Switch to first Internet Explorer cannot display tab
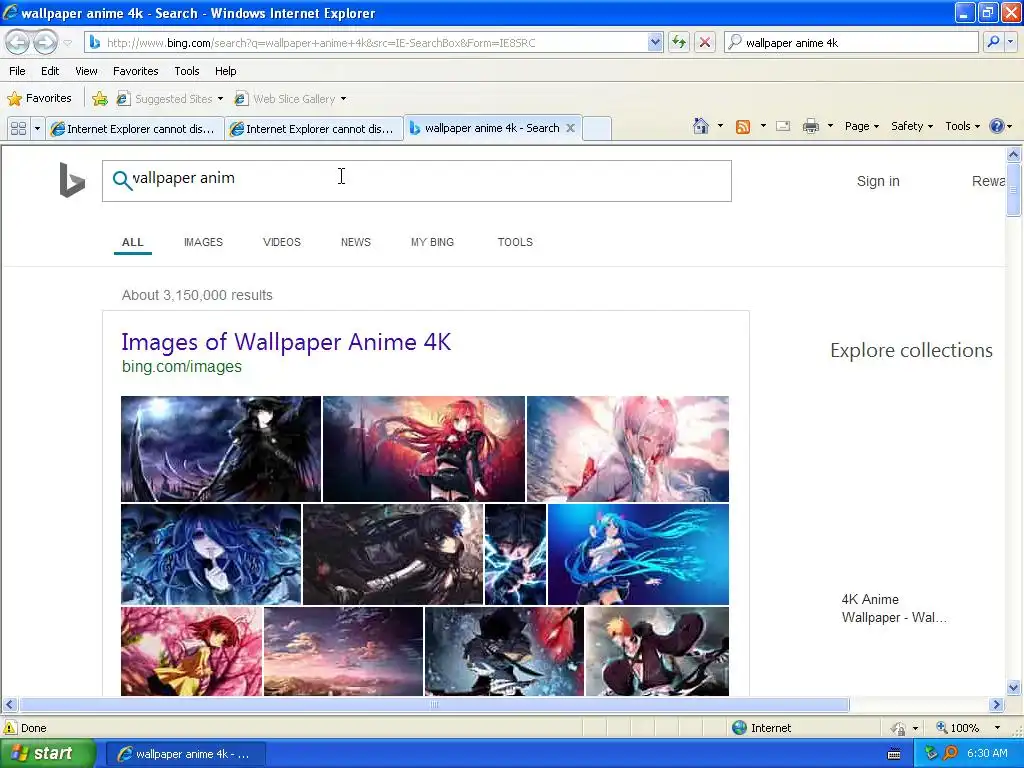Screen dimensions: 1024x768 pos(135,129)
